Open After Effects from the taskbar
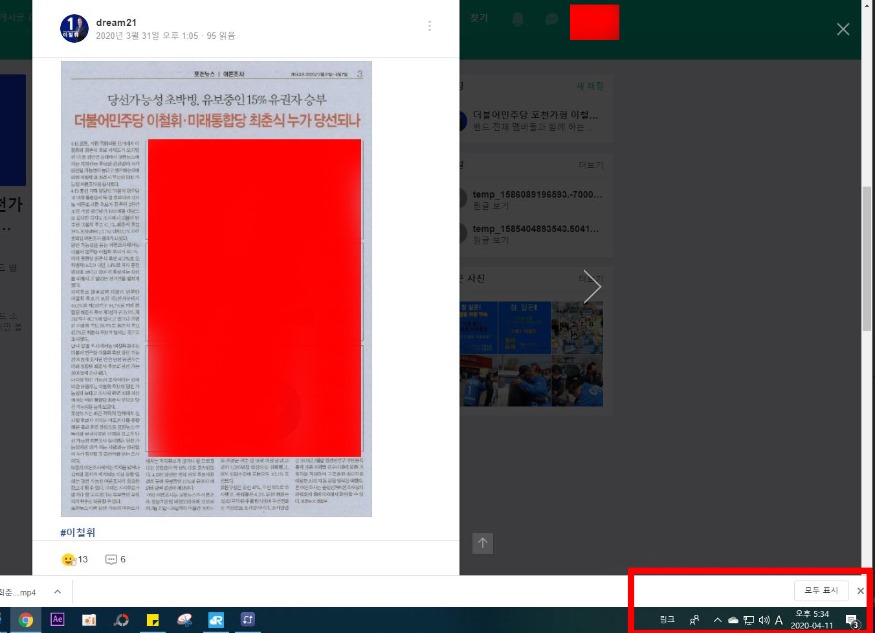The height and width of the screenshot is (633, 875). click(57, 620)
